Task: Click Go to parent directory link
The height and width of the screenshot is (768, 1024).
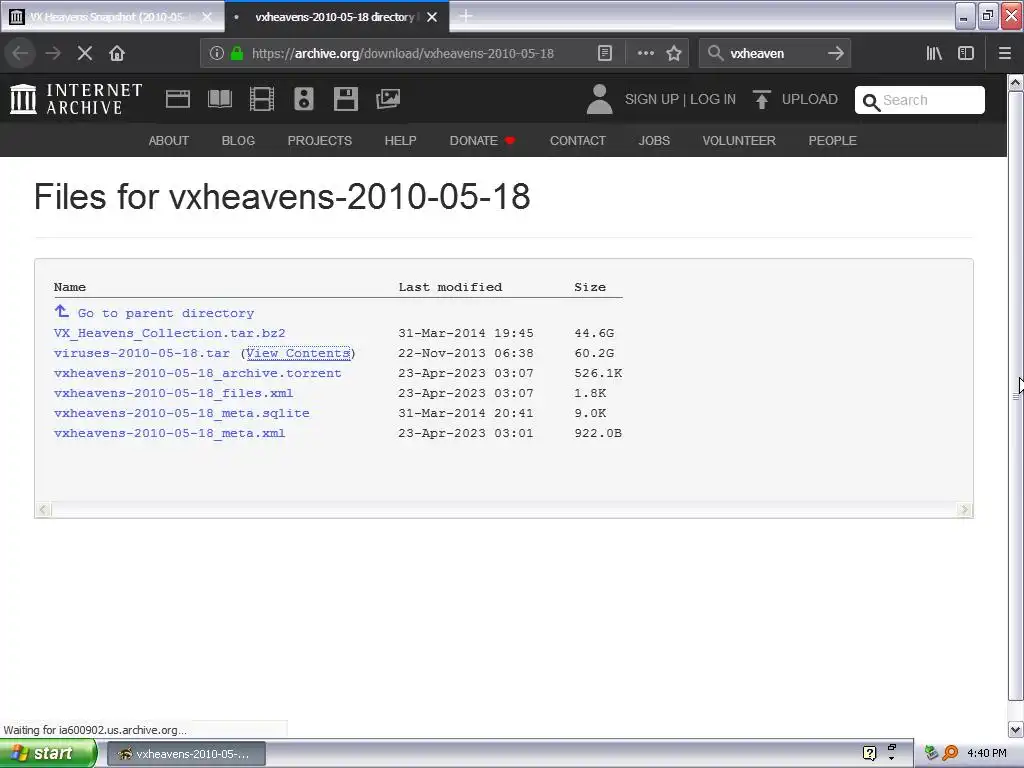Action: click(x=166, y=313)
